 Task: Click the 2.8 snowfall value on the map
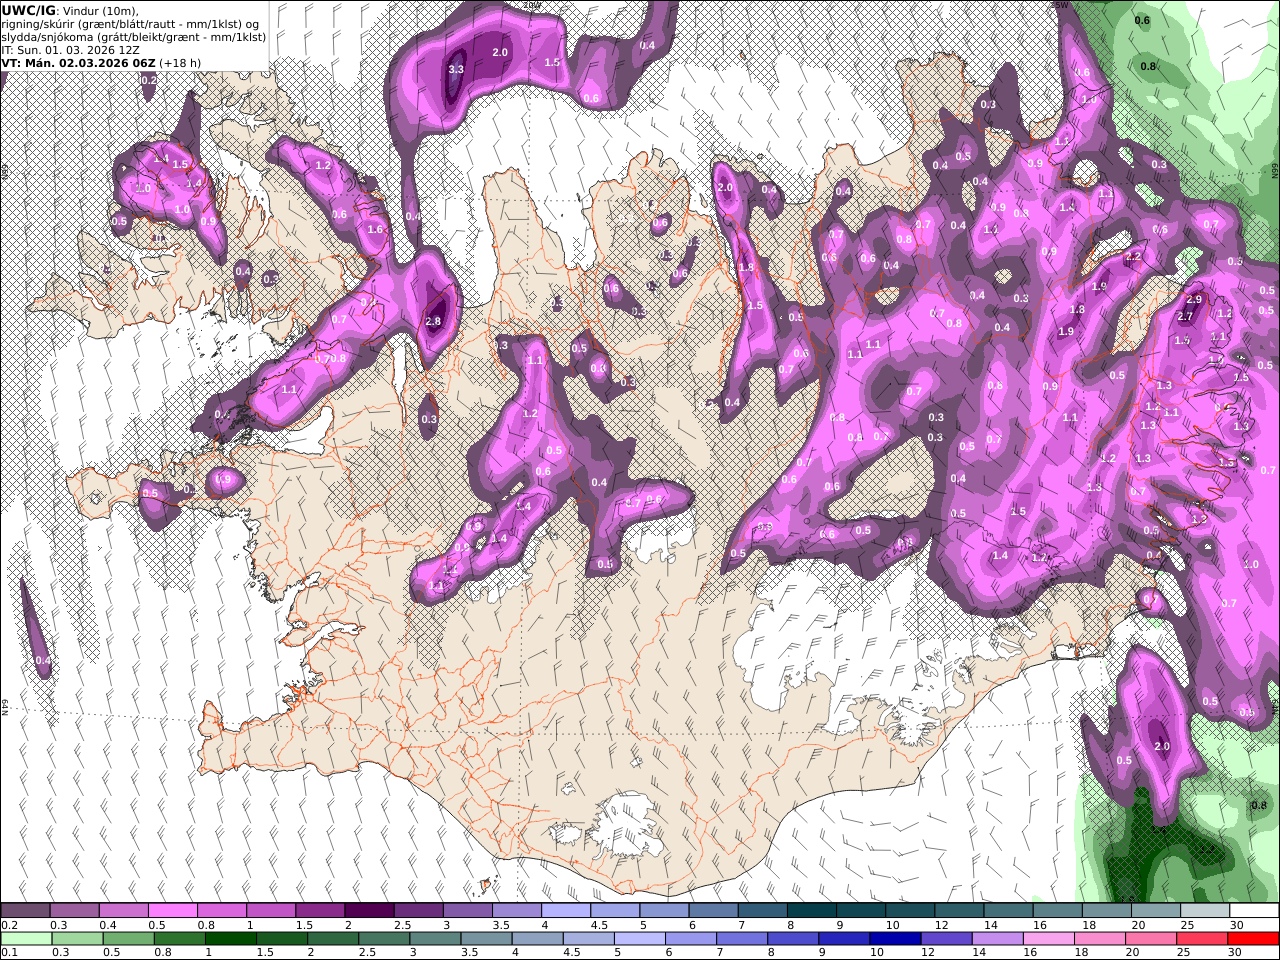[x=433, y=321]
